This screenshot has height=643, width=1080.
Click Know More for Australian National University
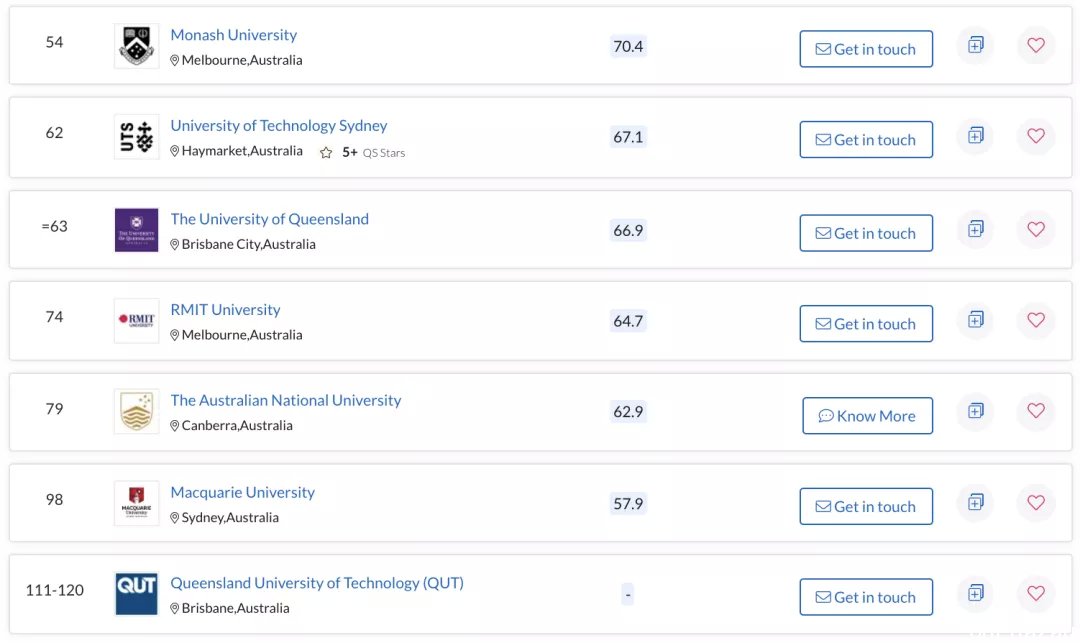[x=867, y=416]
